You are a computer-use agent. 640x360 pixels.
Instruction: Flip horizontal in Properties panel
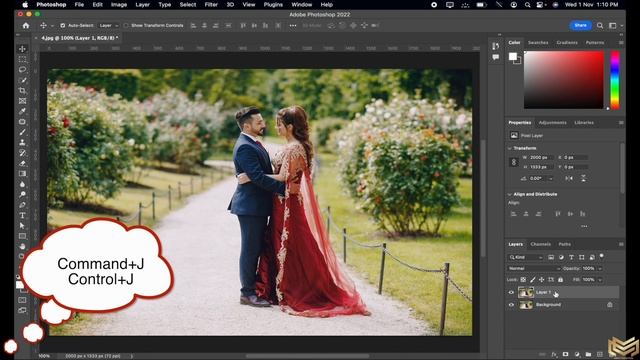569,178
